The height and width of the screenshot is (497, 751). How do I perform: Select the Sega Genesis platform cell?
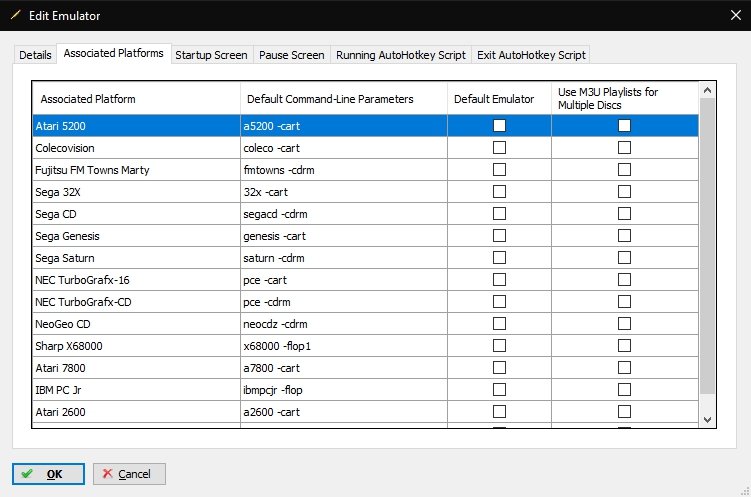(x=137, y=236)
